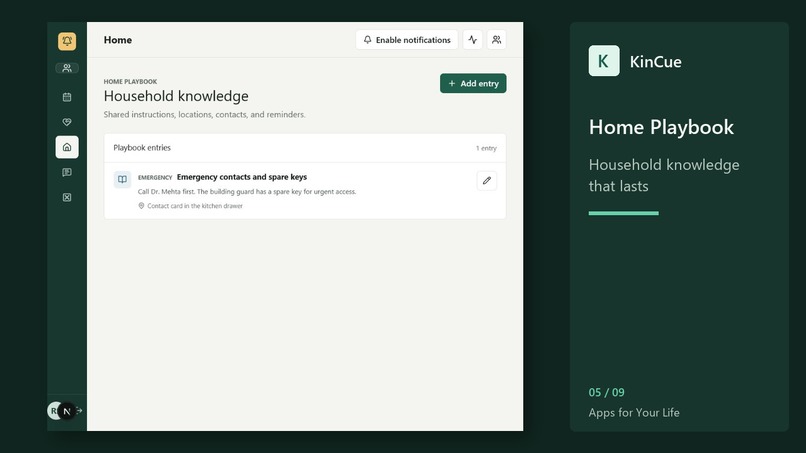Click the Household knowledge heading
This screenshot has height=453, width=806.
[x=176, y=96]
